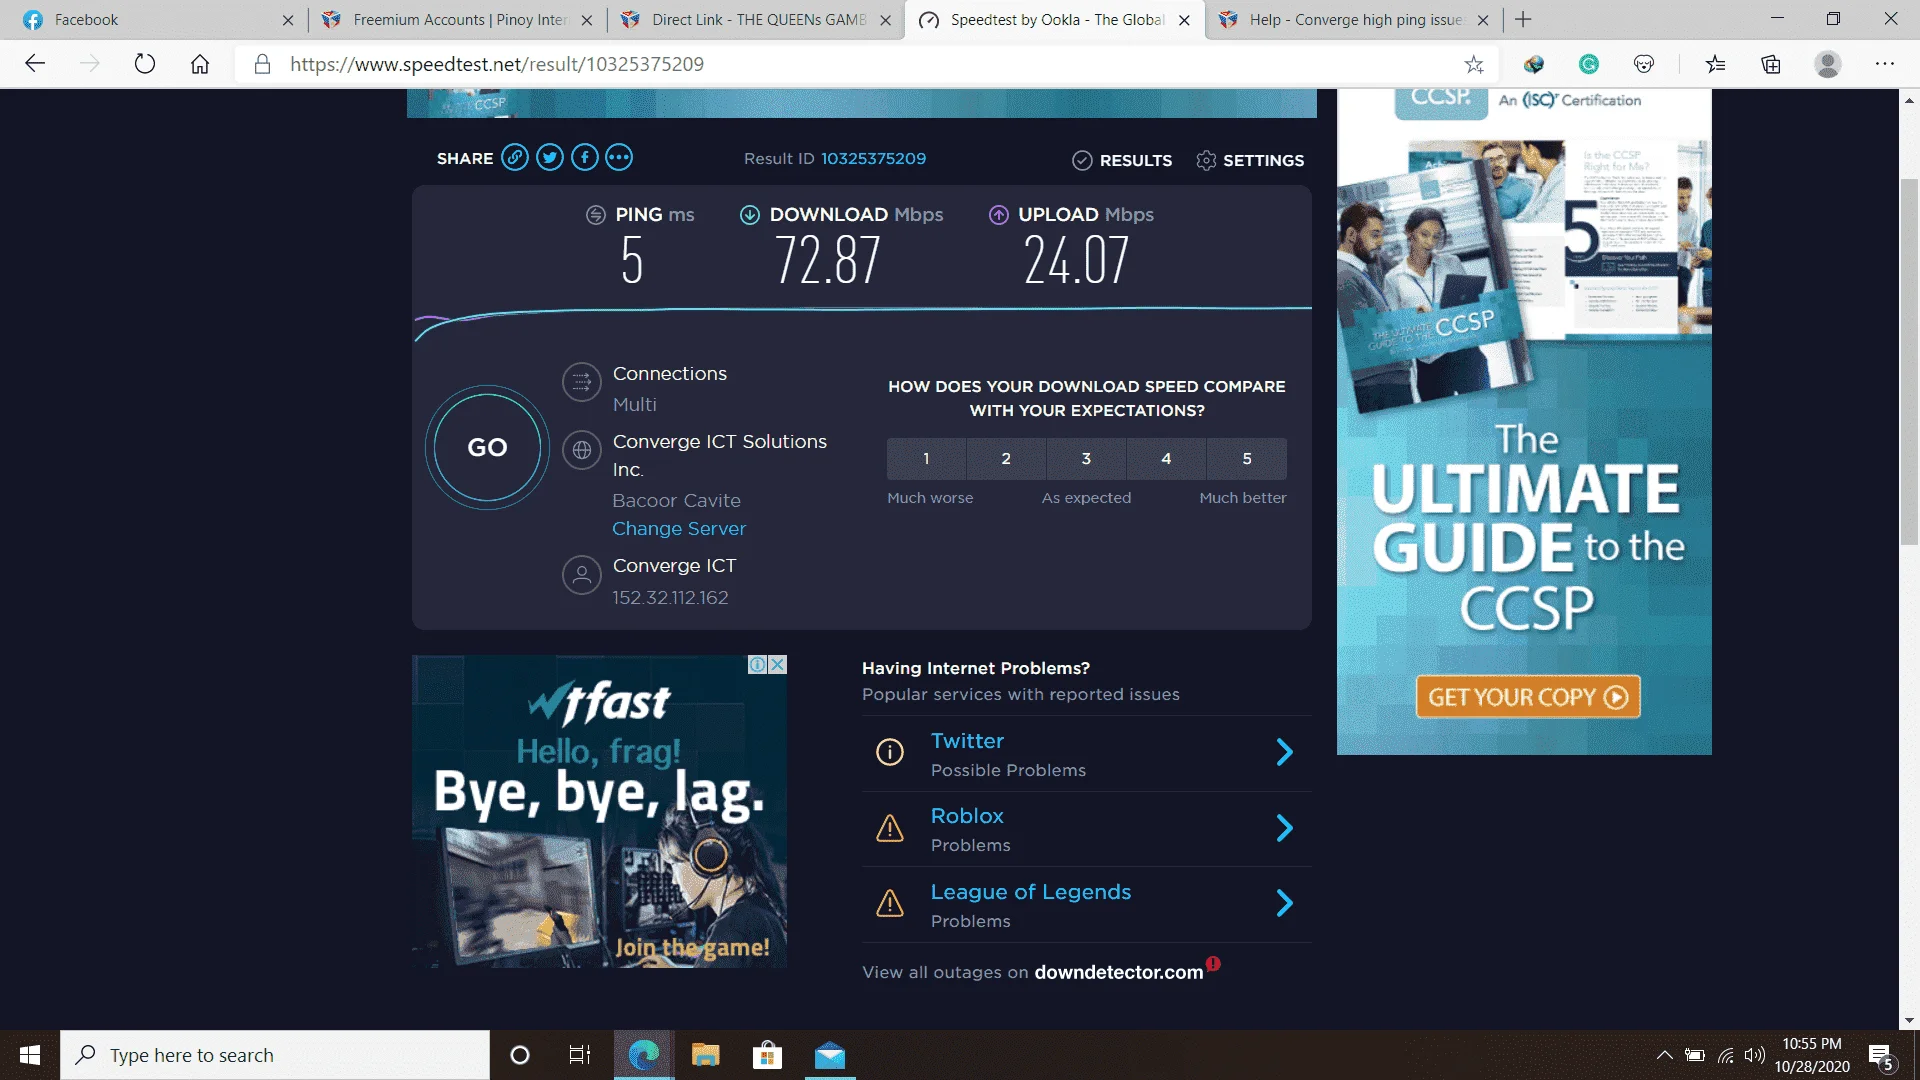Open Microsoft Store from taskbar
The width and height of the screenshot is (1920, 1080).
[x=767, y=1055]
